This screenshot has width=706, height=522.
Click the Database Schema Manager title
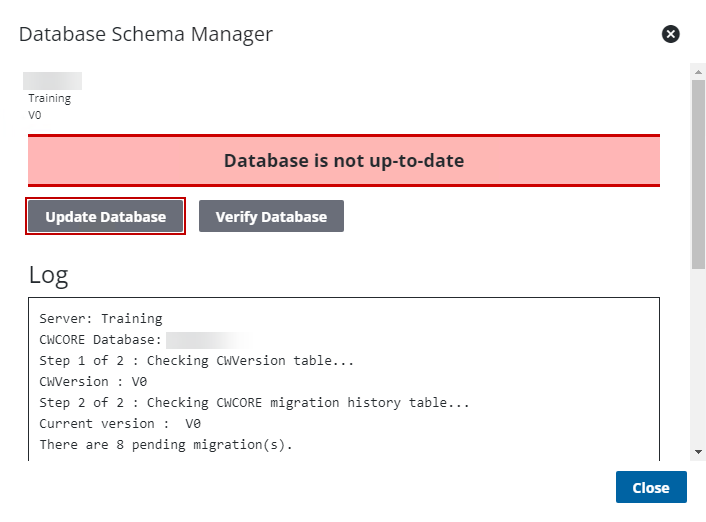[x=146, y=34]
